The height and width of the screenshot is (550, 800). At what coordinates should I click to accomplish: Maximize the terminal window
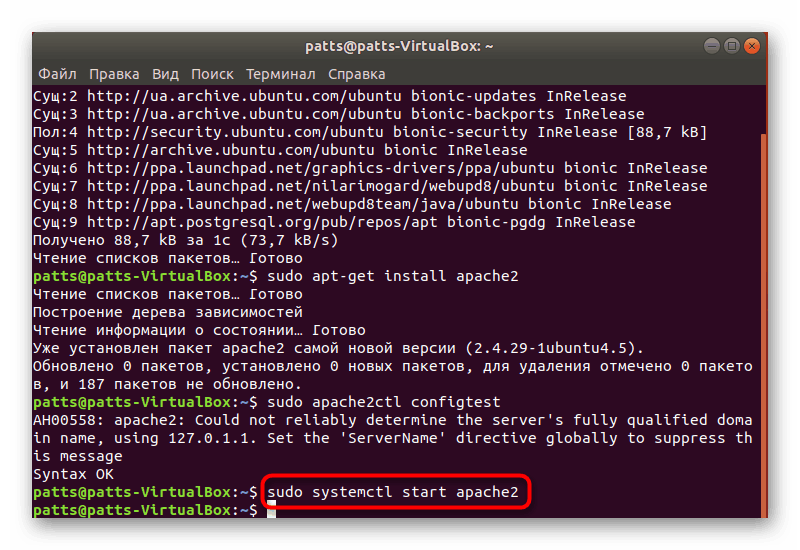click(x=732, y=46)
